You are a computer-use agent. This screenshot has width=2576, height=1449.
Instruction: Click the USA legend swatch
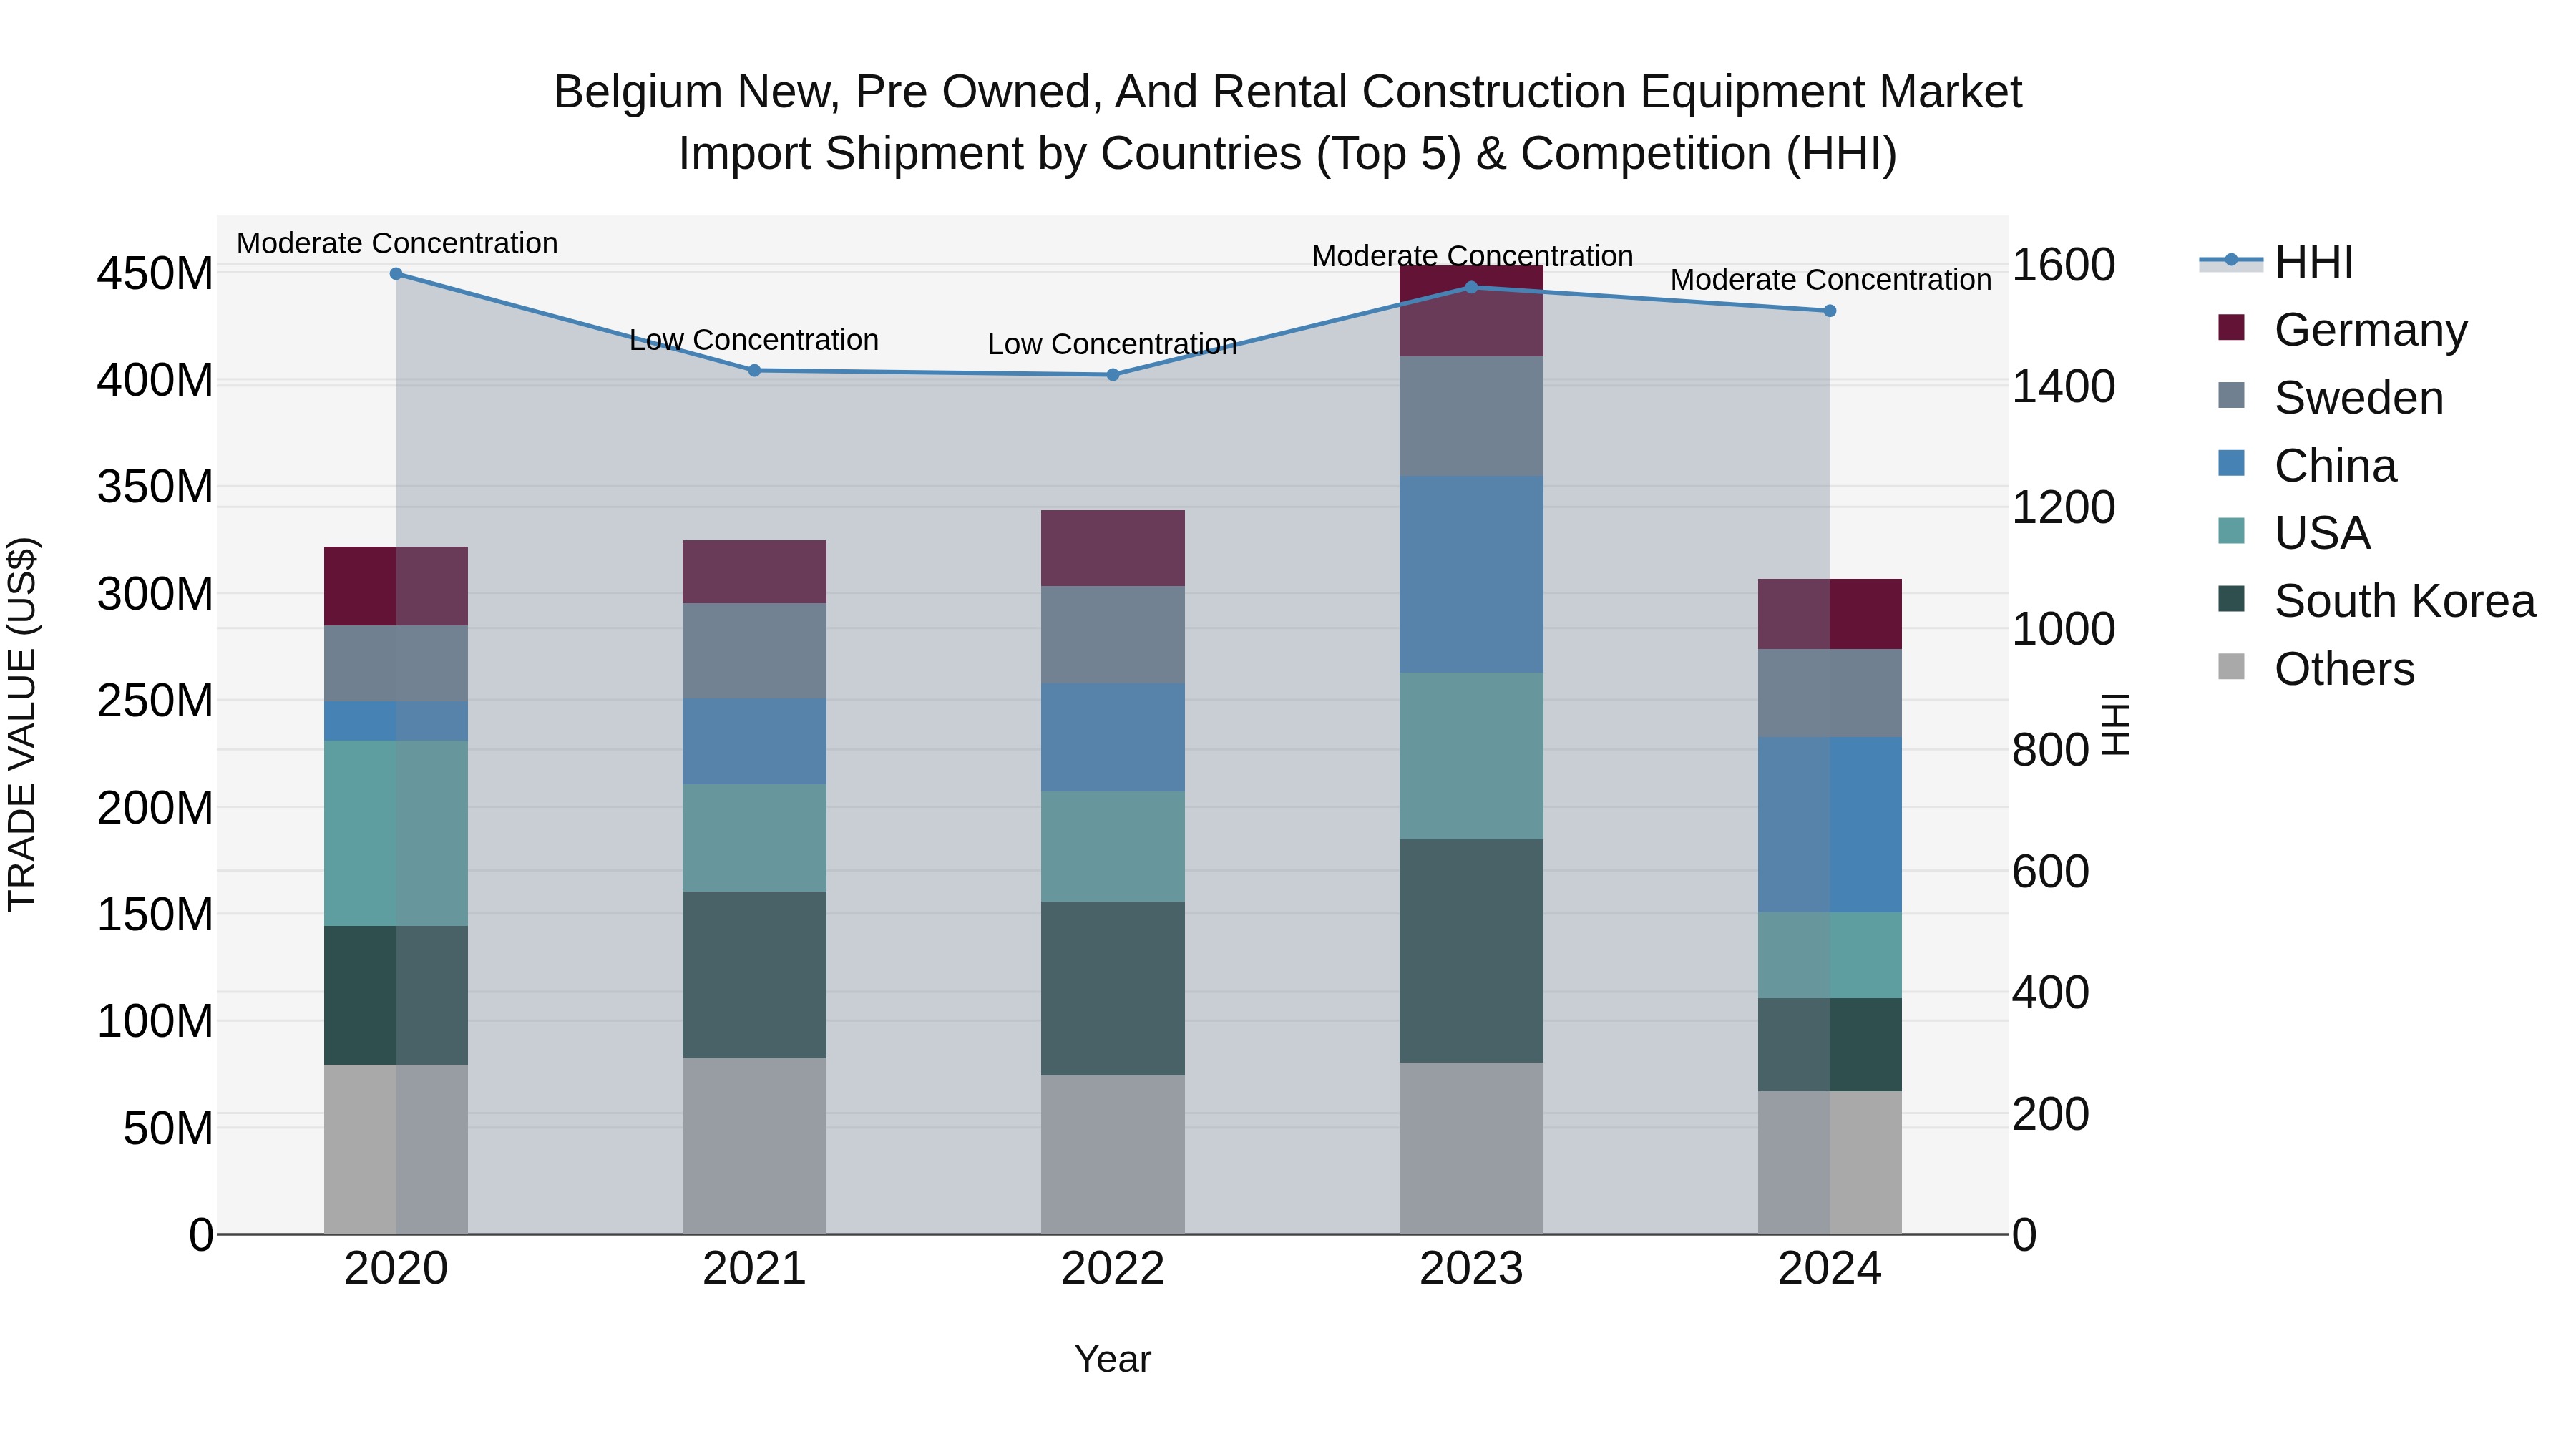(x=2231, y=531)
